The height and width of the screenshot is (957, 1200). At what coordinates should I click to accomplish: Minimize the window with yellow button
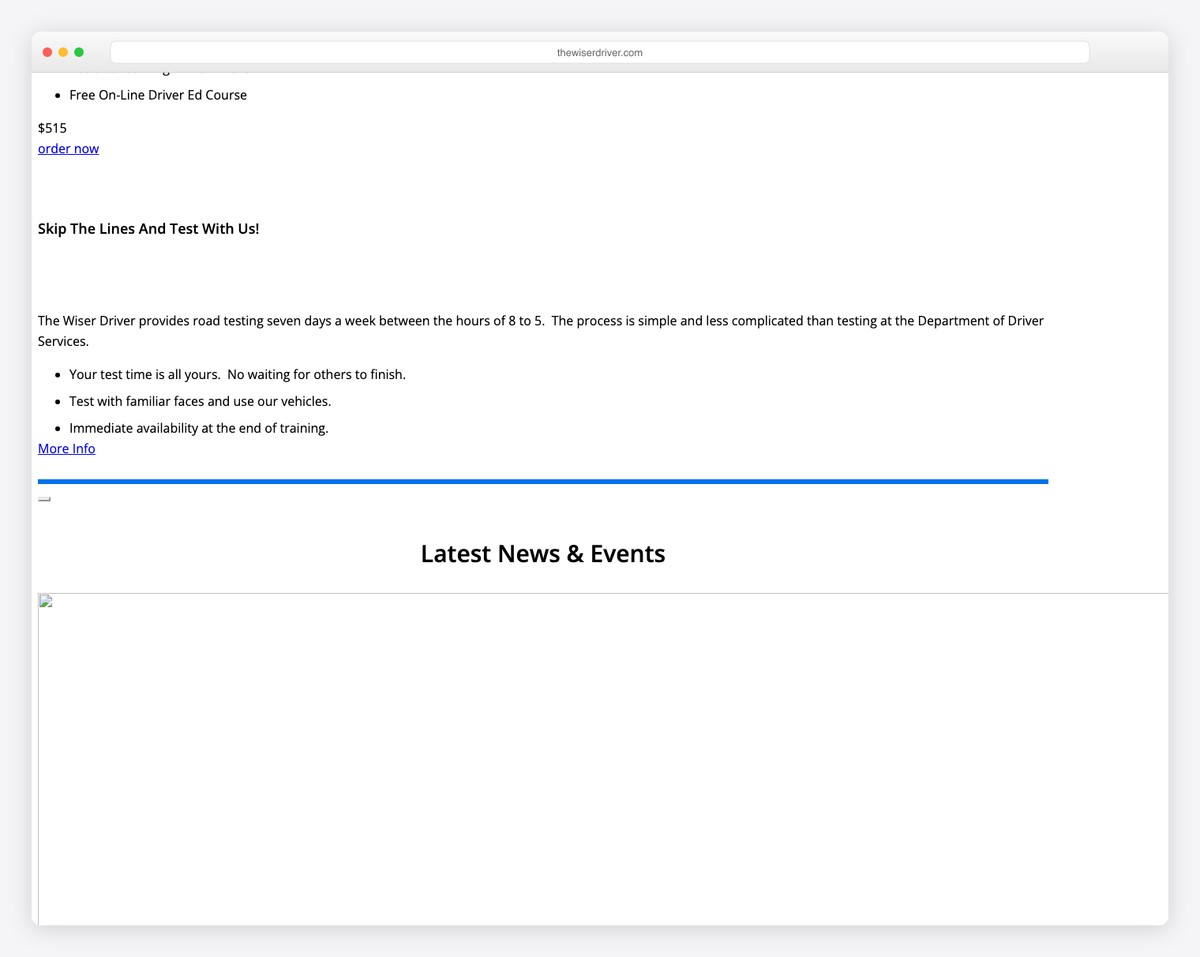coord(63,52)
